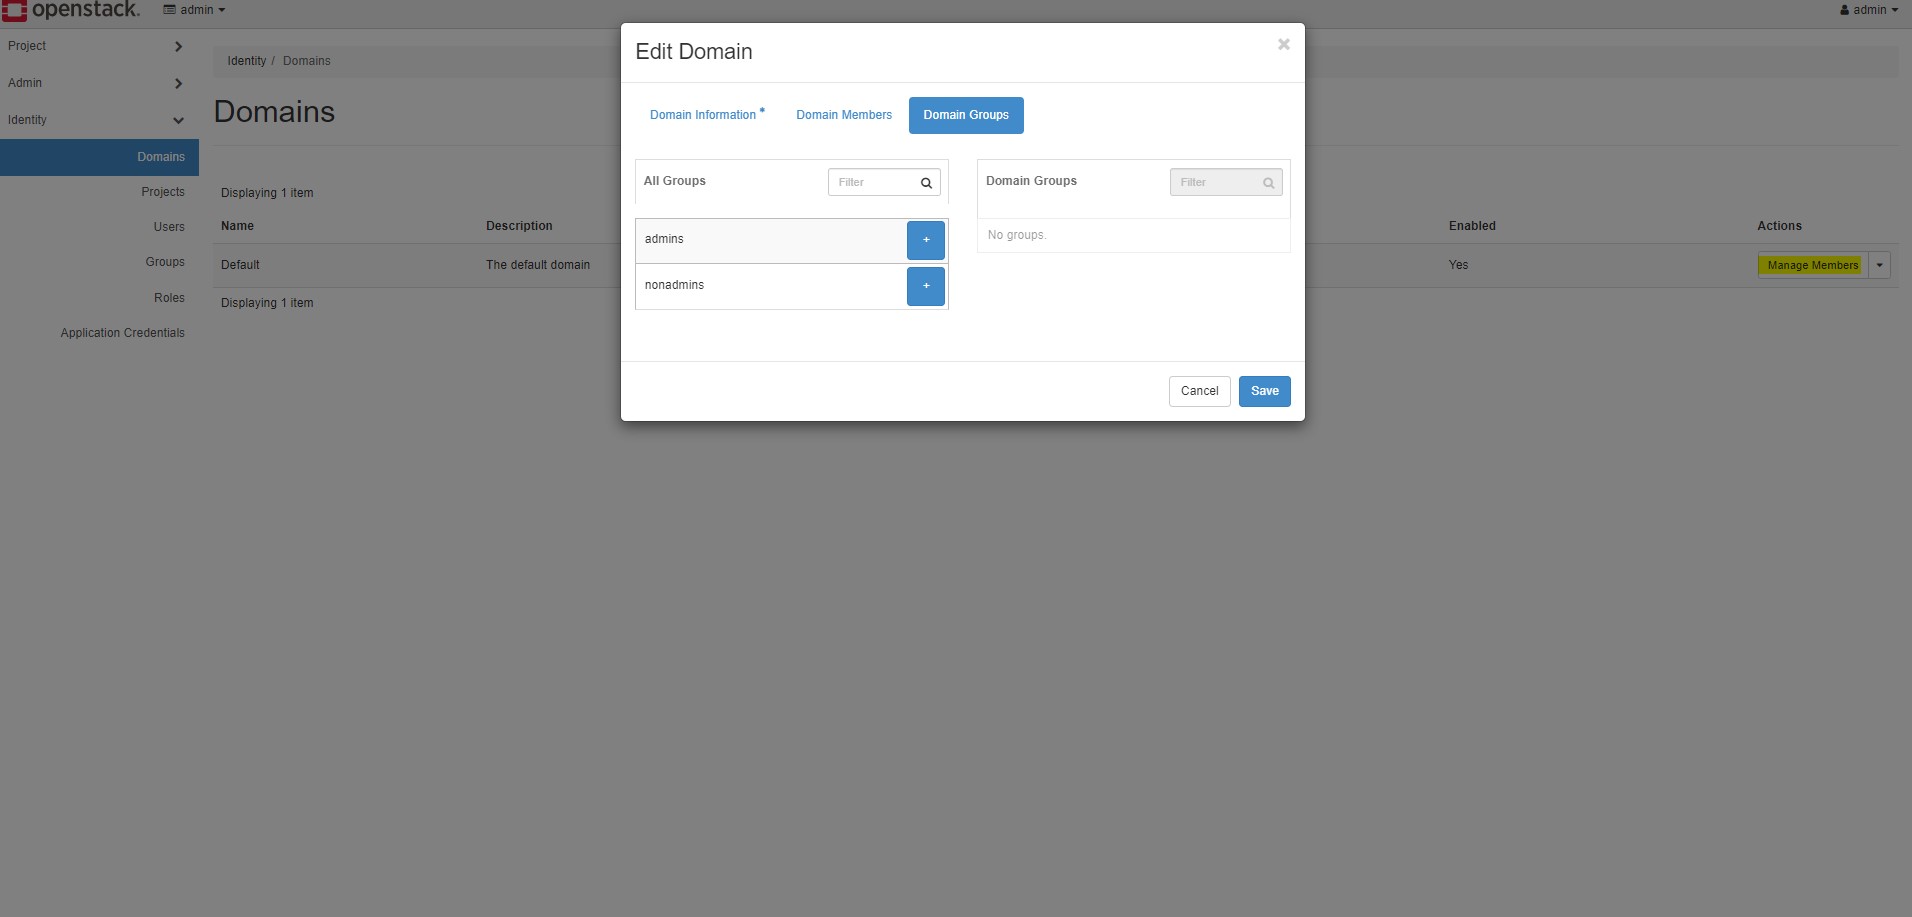Click the Identity breadcrumb link
The image size is (1912, 917).
coord(247,61)
